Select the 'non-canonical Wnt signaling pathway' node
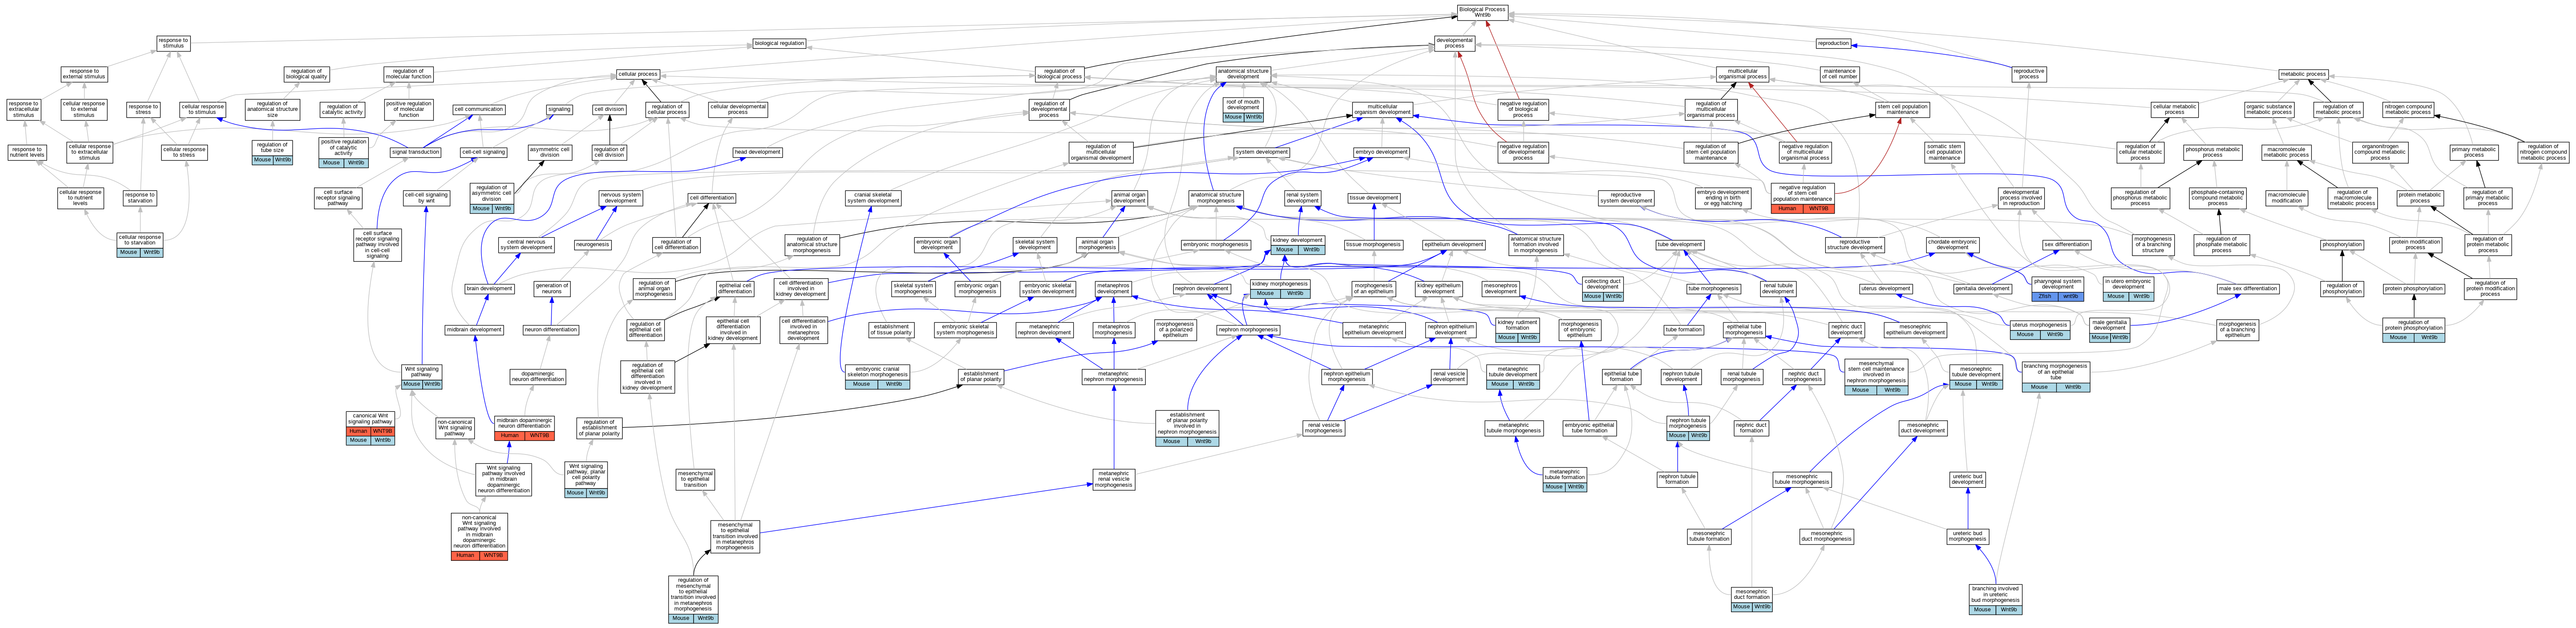2576x628 pixels. click(455, 428)
